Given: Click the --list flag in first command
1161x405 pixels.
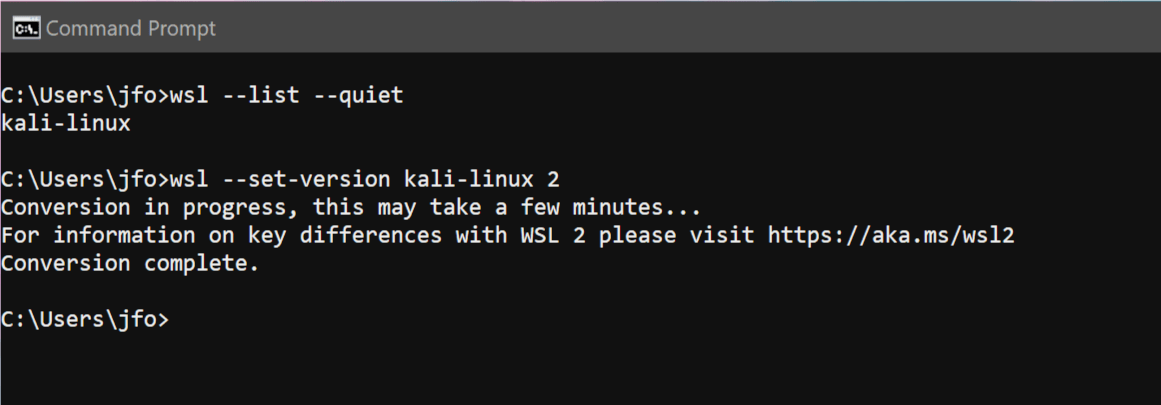Looking at the screenshot, I should pyautogui.click(x=261, y=96).
